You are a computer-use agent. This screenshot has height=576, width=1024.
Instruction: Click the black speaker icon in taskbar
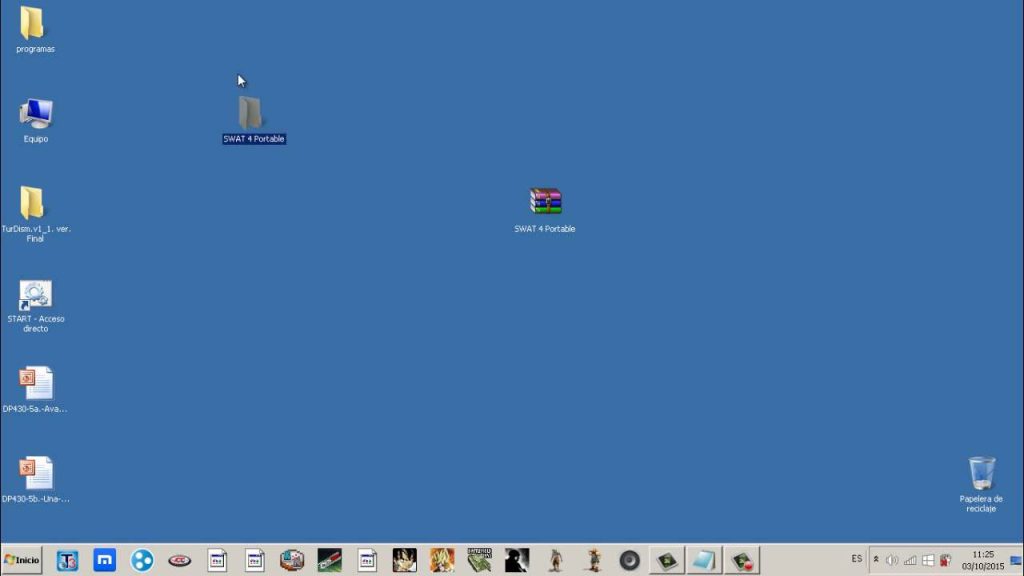coord(629,560)
